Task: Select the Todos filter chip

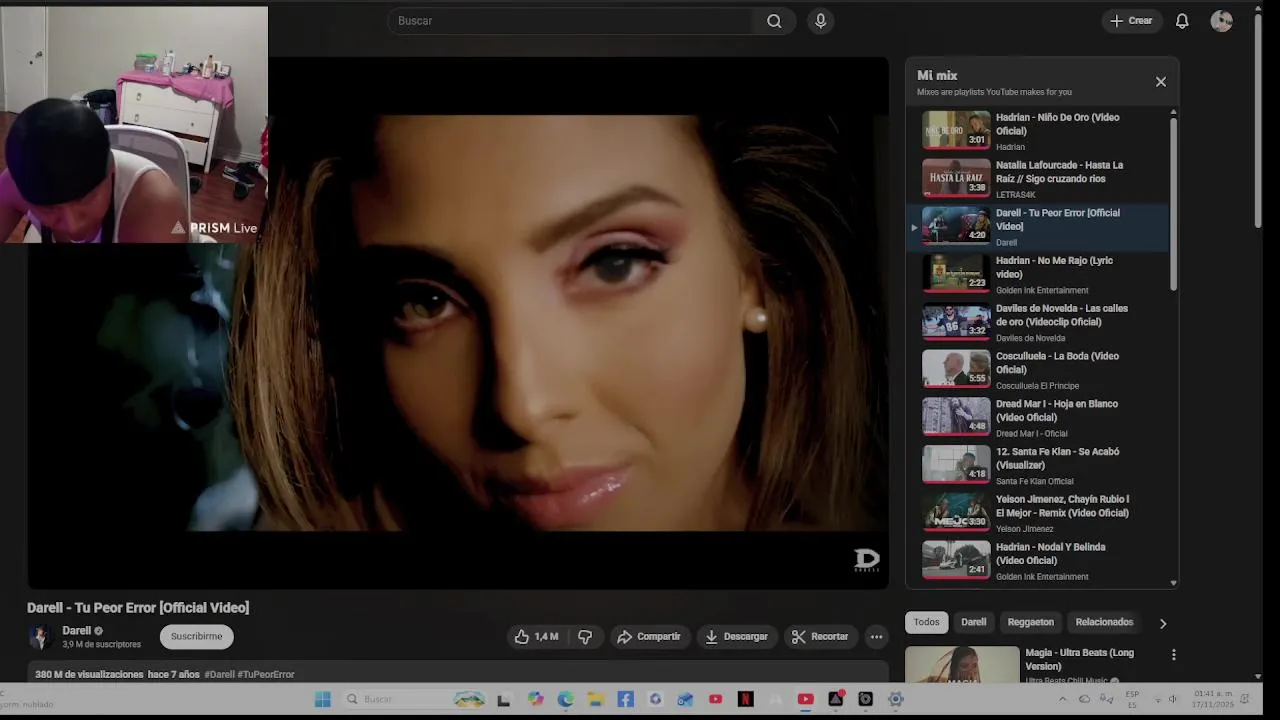Action: 926,622
